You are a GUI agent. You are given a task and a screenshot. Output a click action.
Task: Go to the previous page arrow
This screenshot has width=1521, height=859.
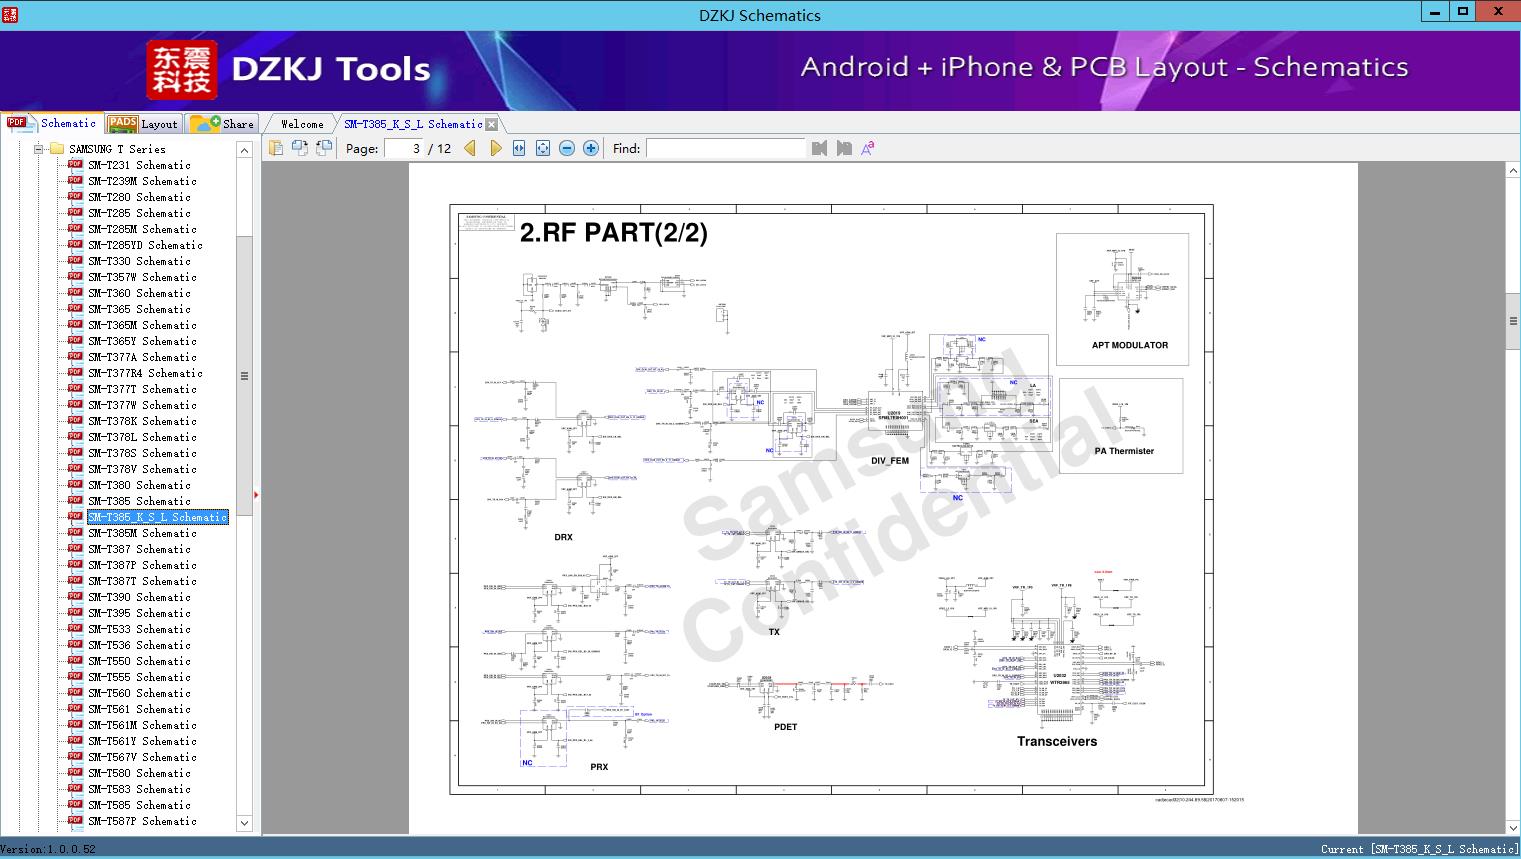471,148
